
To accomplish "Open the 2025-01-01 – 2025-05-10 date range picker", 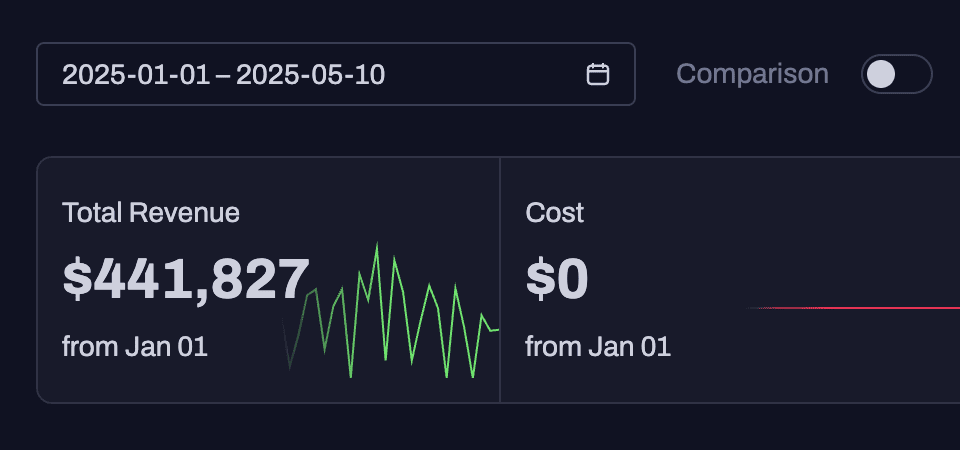I will [x=336, y=74].
